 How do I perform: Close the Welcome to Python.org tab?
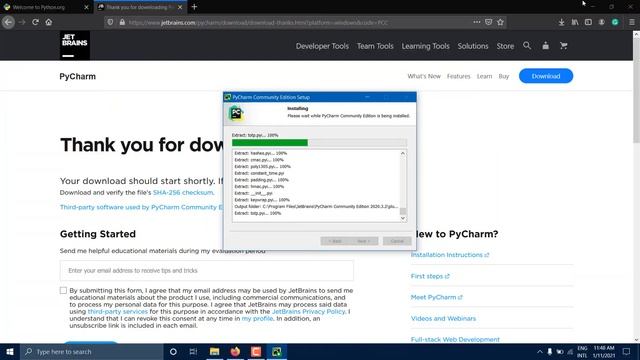[x=86, y=7]
